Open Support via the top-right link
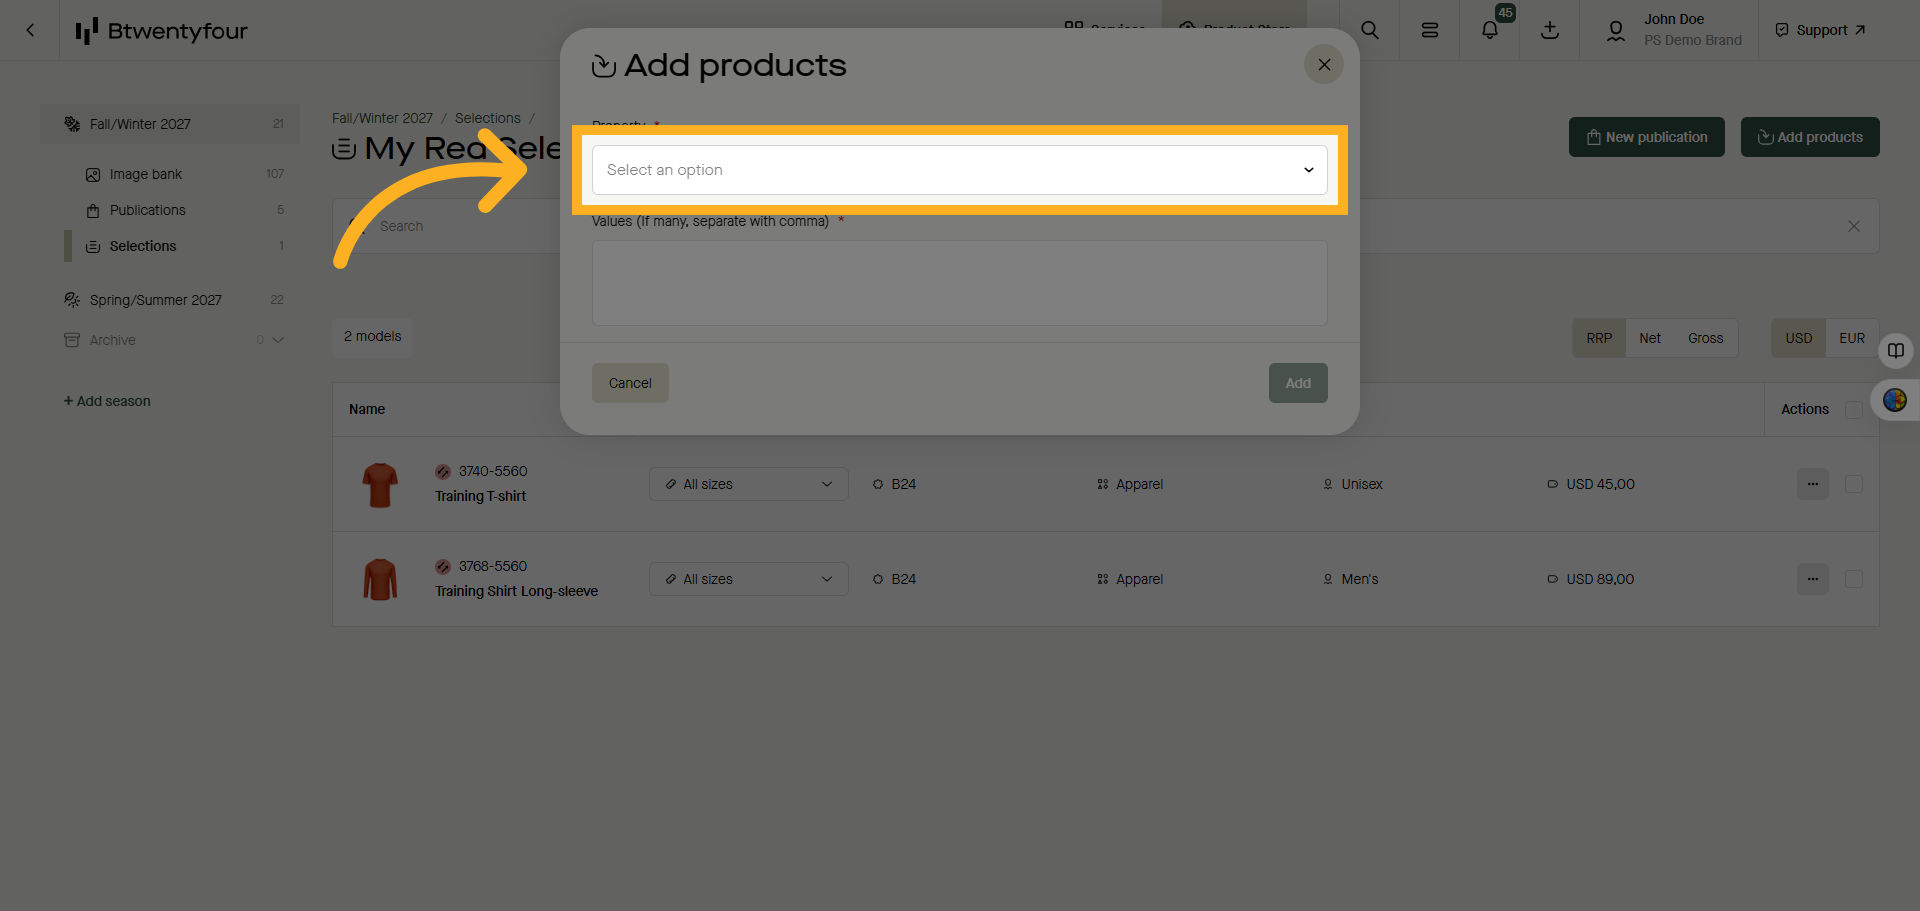 point(1819,29)
